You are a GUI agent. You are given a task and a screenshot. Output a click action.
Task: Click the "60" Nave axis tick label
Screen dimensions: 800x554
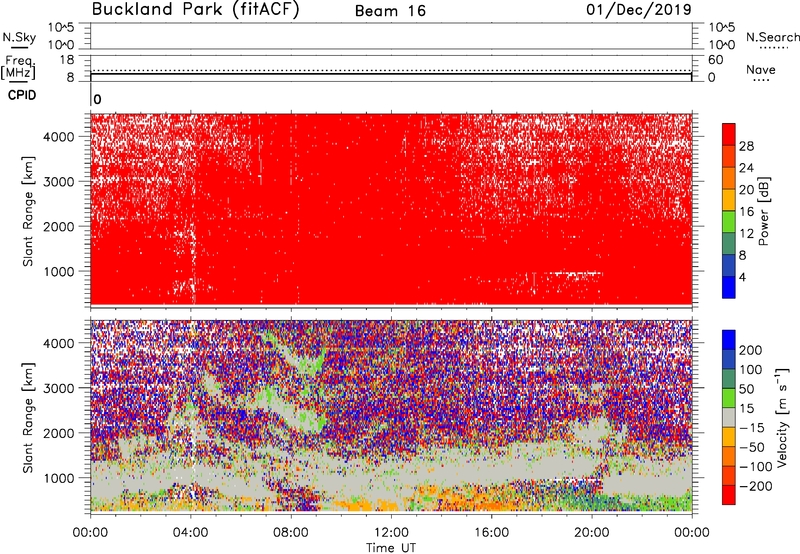pyautogui.click(x=715, y=60)
